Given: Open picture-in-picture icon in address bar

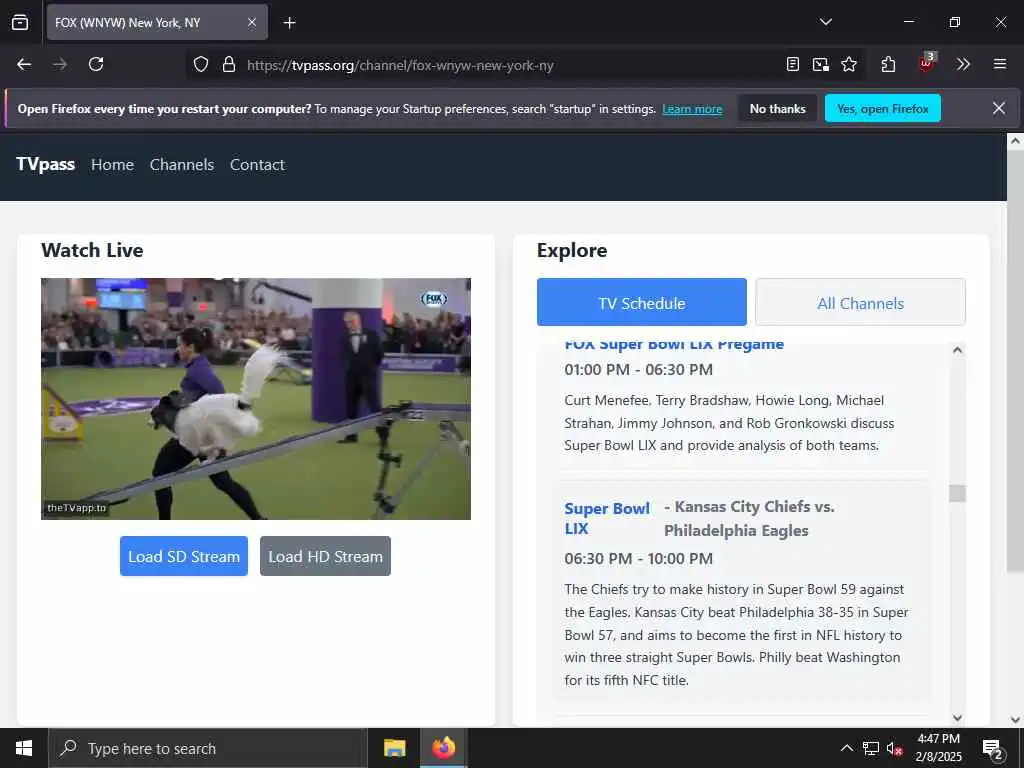Looking at the screenshot, I should pos(821,64).
